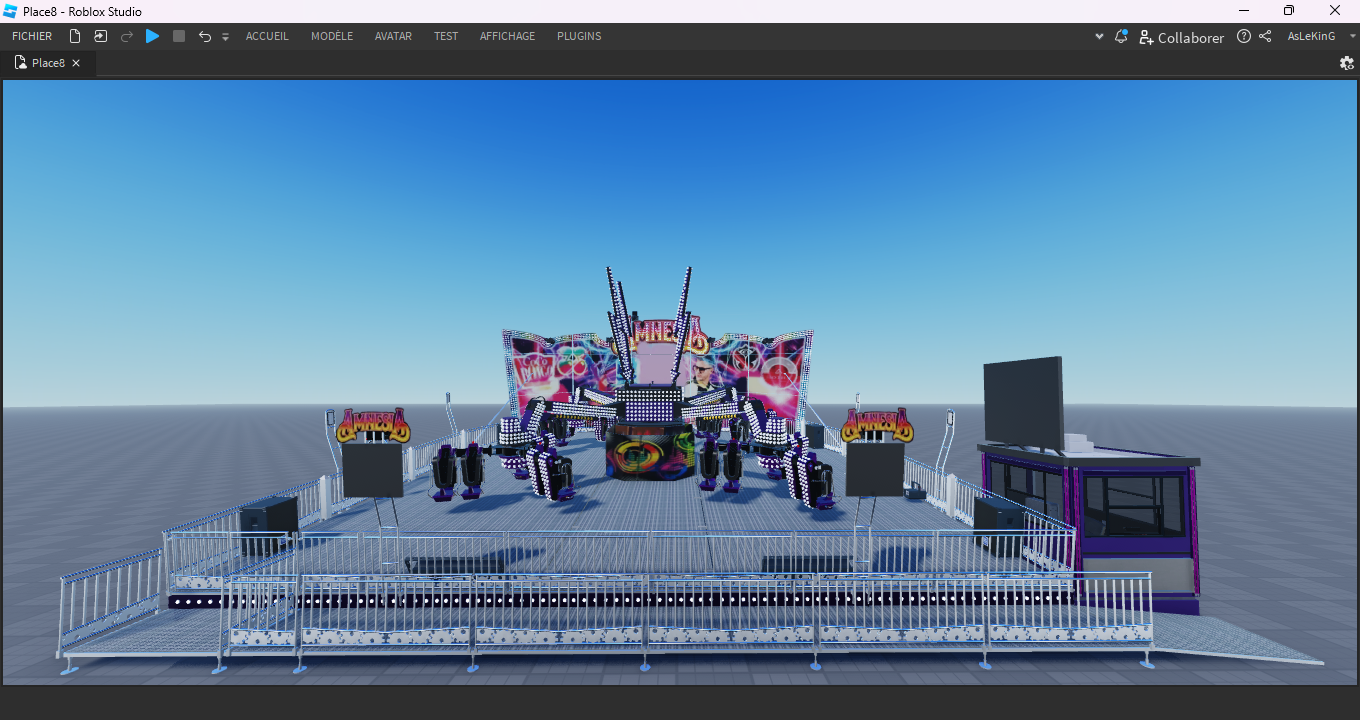This screenshot has height=720, width=1360.
Task: Expand the ribbon with the chevron arrow
Action: (x=1099, y=36)
